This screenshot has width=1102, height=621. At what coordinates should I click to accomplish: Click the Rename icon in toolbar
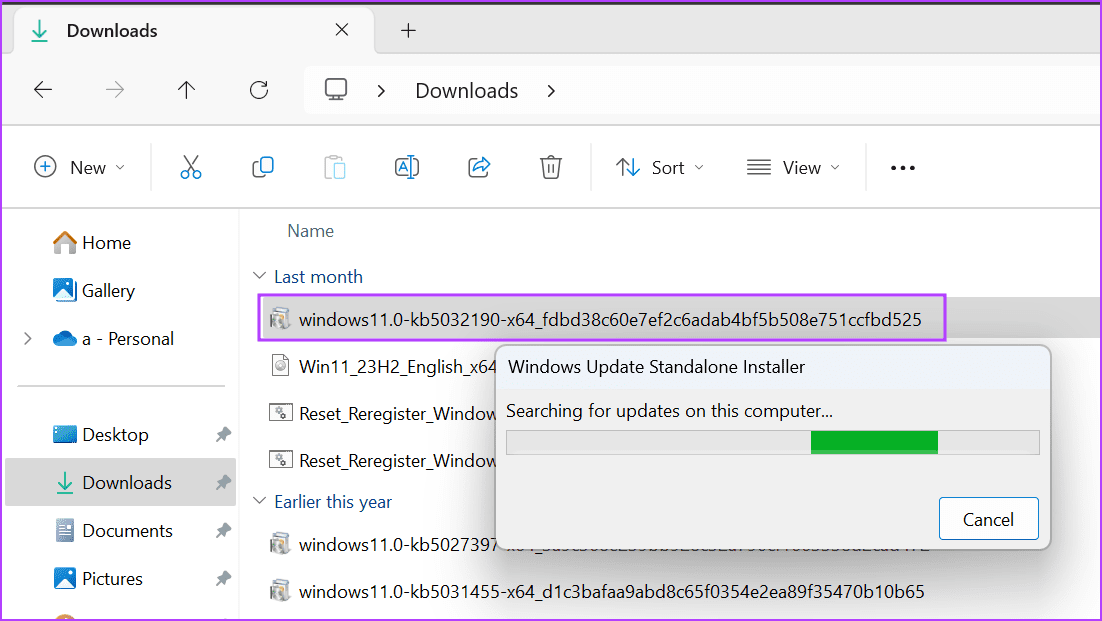pos(407,167)
